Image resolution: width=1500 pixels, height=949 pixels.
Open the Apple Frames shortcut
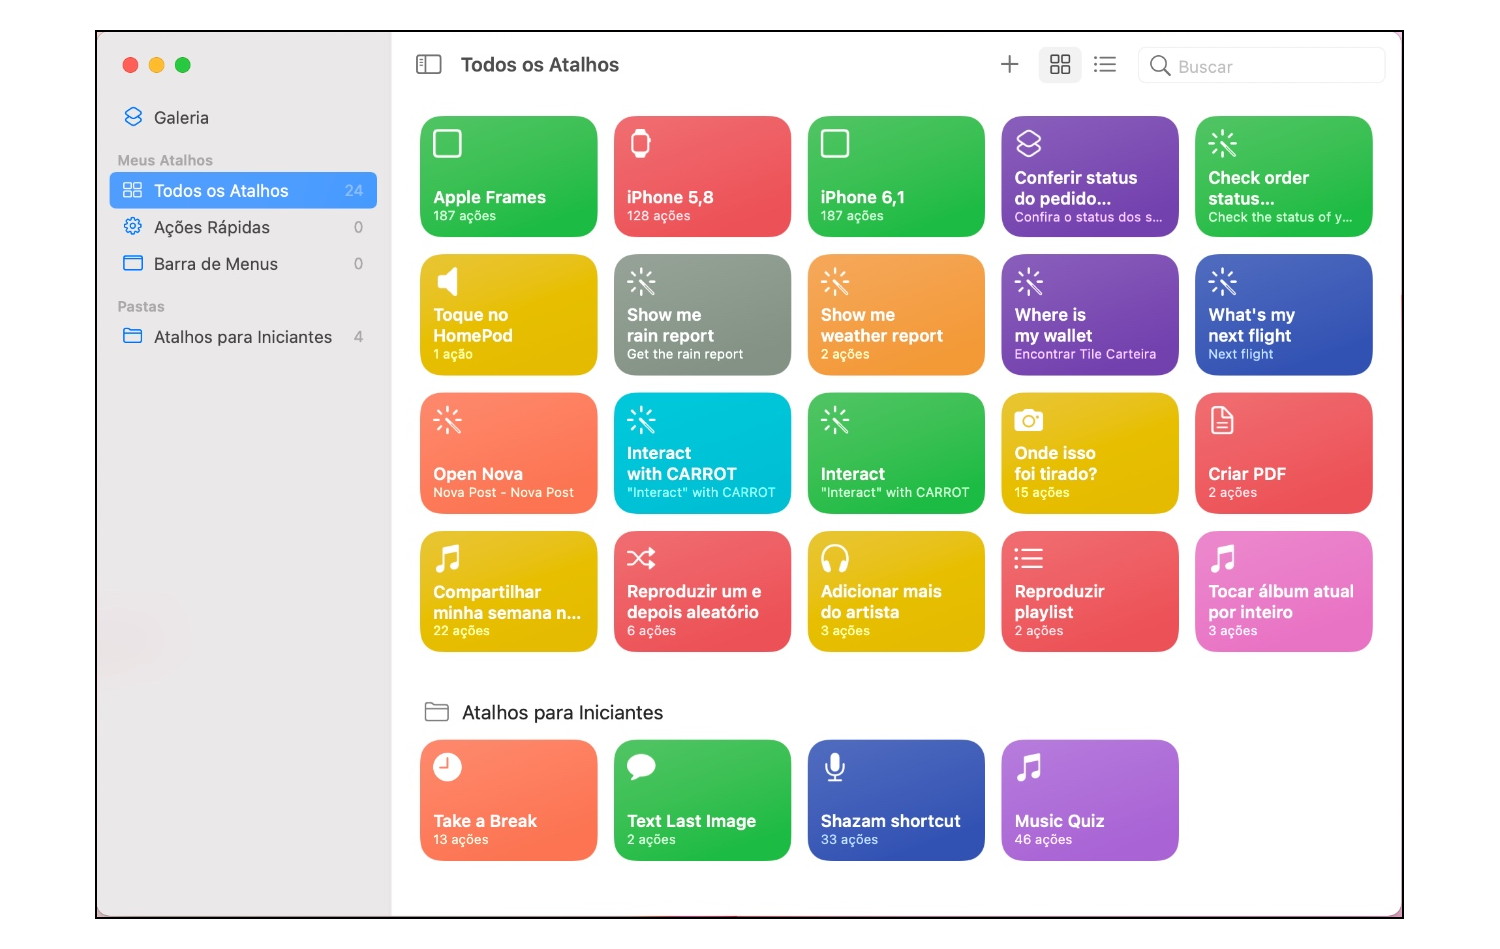[x=508, y=177]
